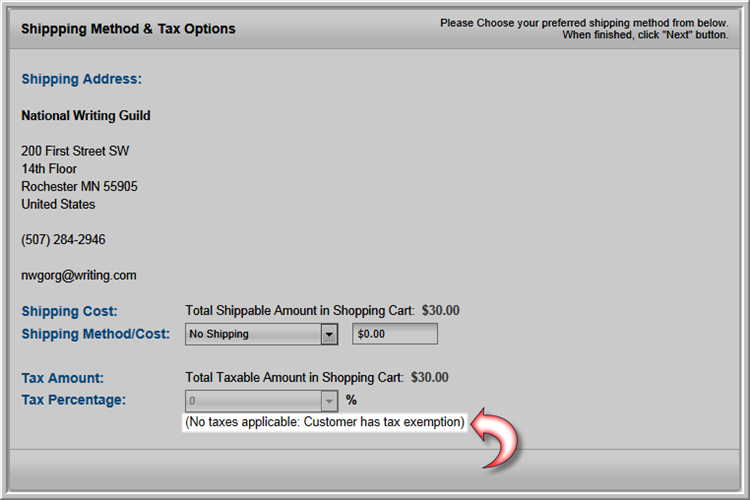This screenshot has width=750, height=500.
Task: Click the Shipping Method/Cost label
Action: click(96, 334)
